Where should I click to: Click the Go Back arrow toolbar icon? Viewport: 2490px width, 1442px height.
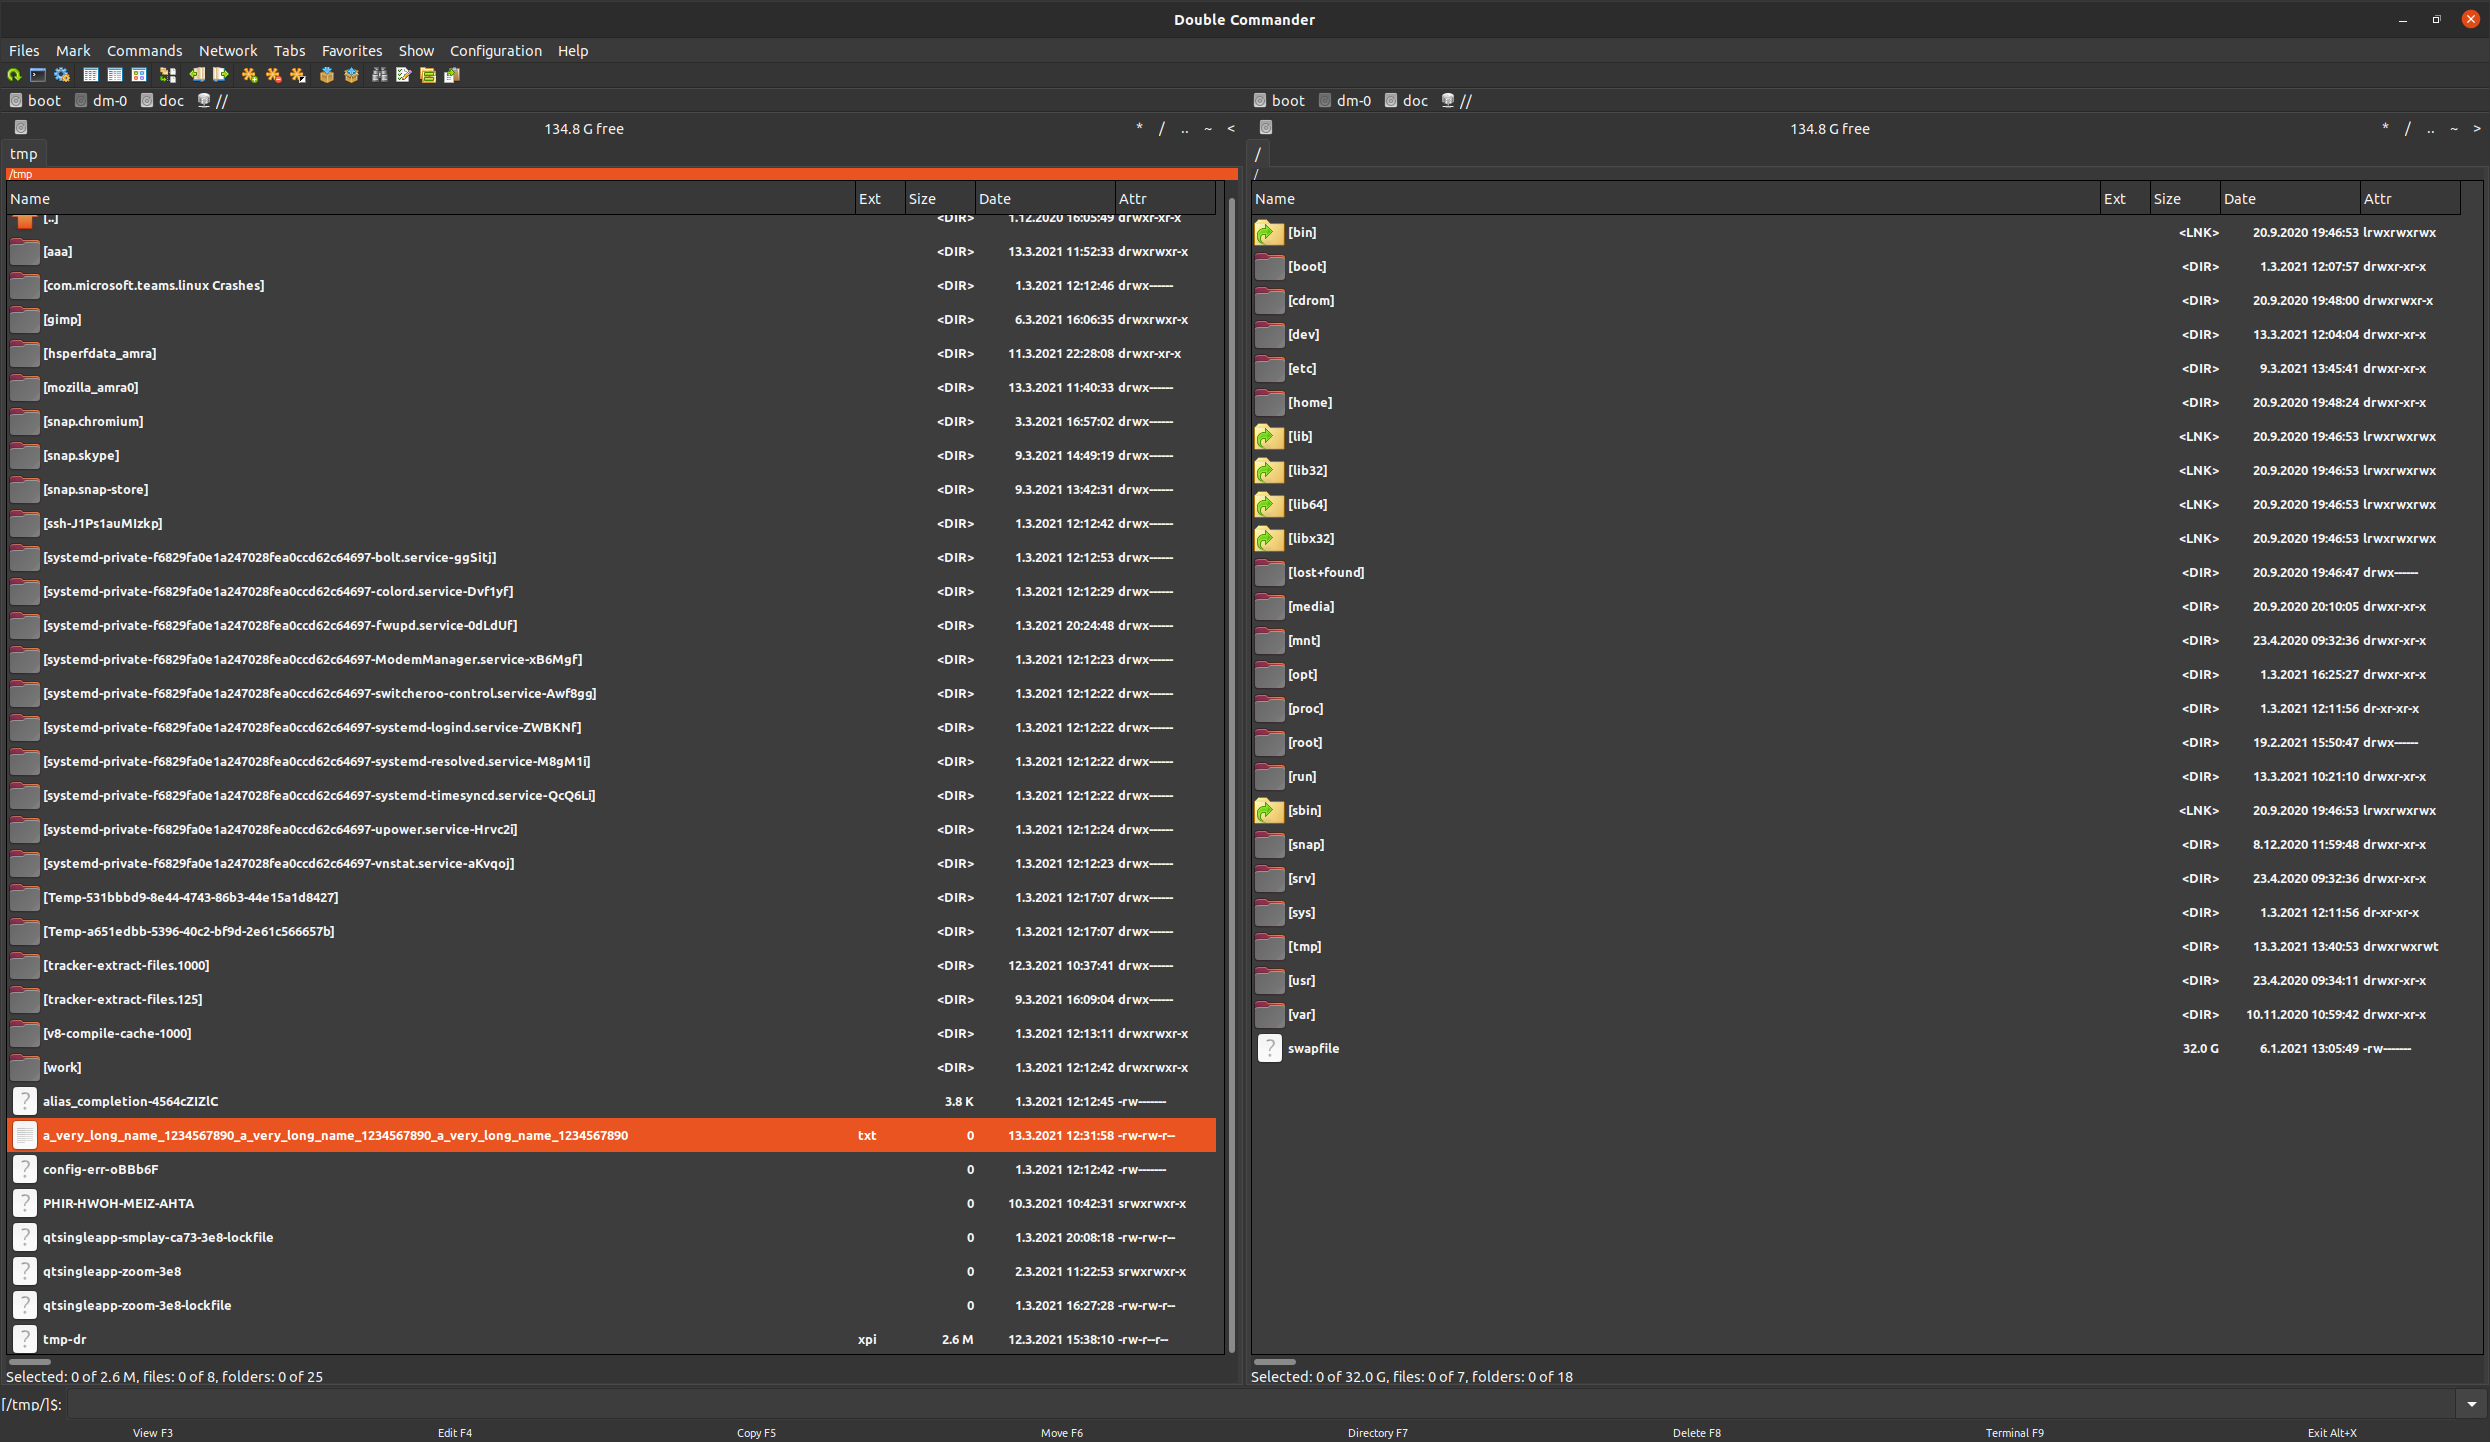click(197, 75)
